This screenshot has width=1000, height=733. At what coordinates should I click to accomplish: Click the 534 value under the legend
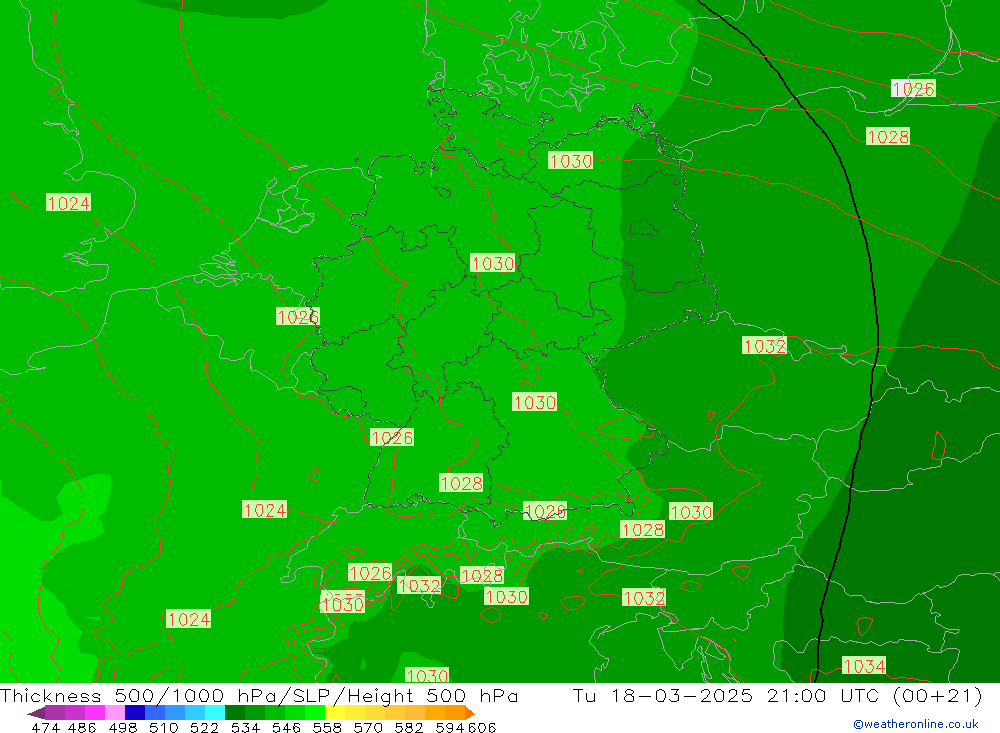pos(245,727)
